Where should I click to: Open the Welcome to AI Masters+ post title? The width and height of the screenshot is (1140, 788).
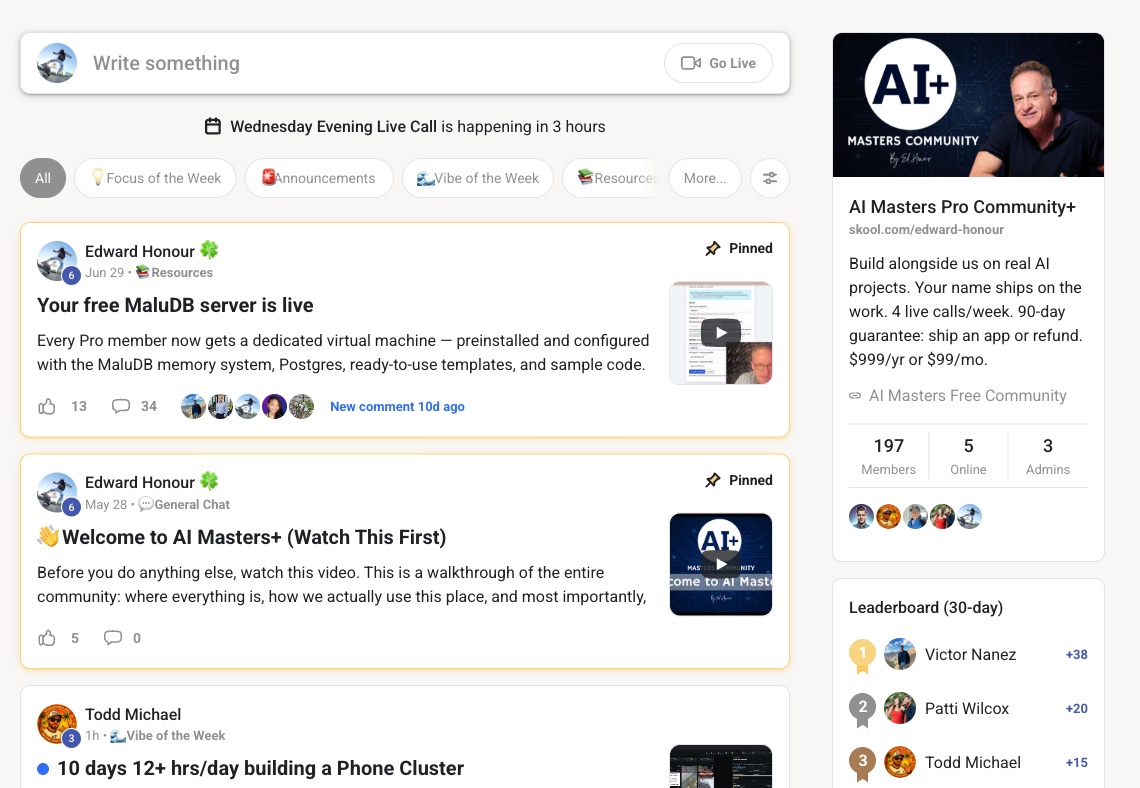coord(241,537)
